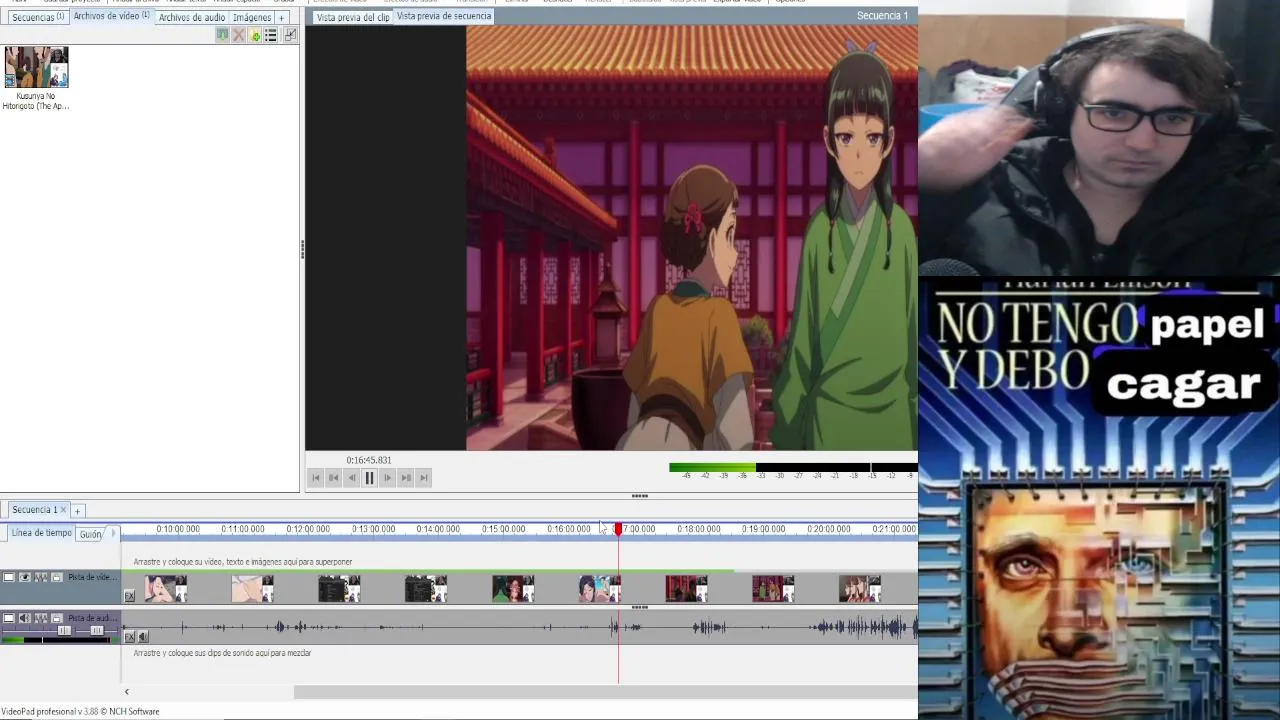
Task: Click timeline ruler at 0:12:00.000
Action: click(308, 529)
